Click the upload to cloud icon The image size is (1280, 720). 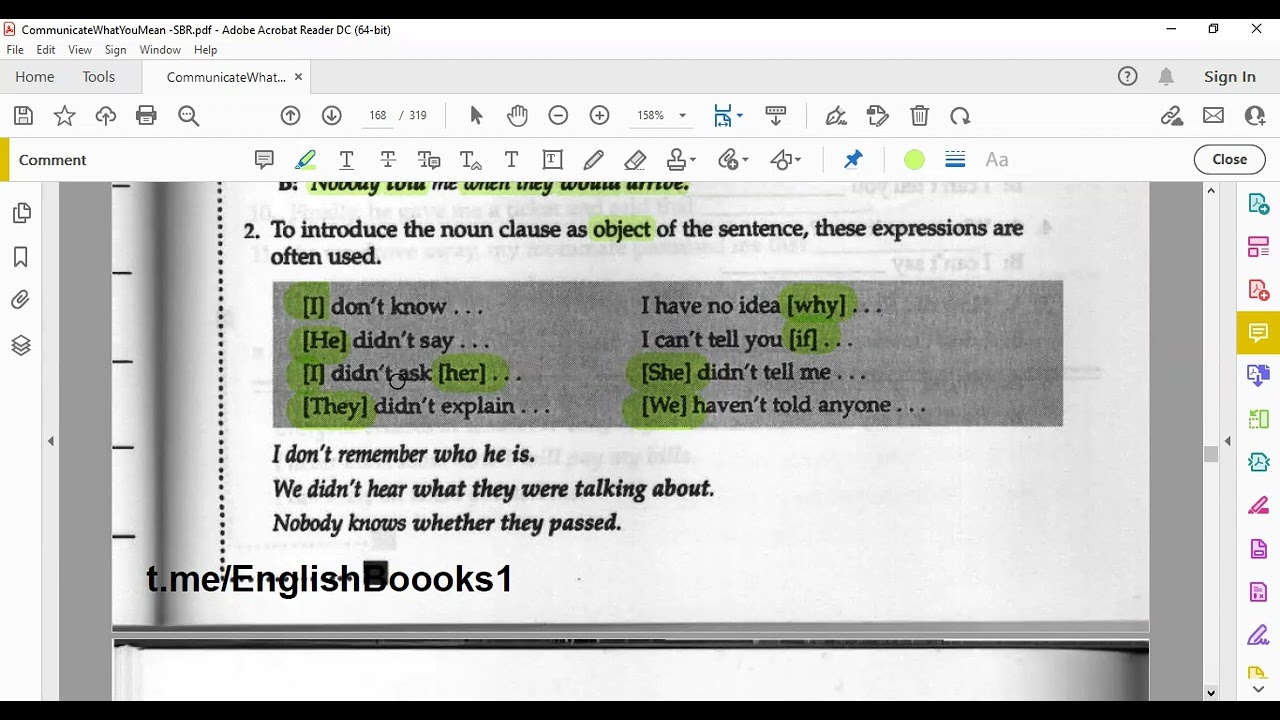(105, 116)
